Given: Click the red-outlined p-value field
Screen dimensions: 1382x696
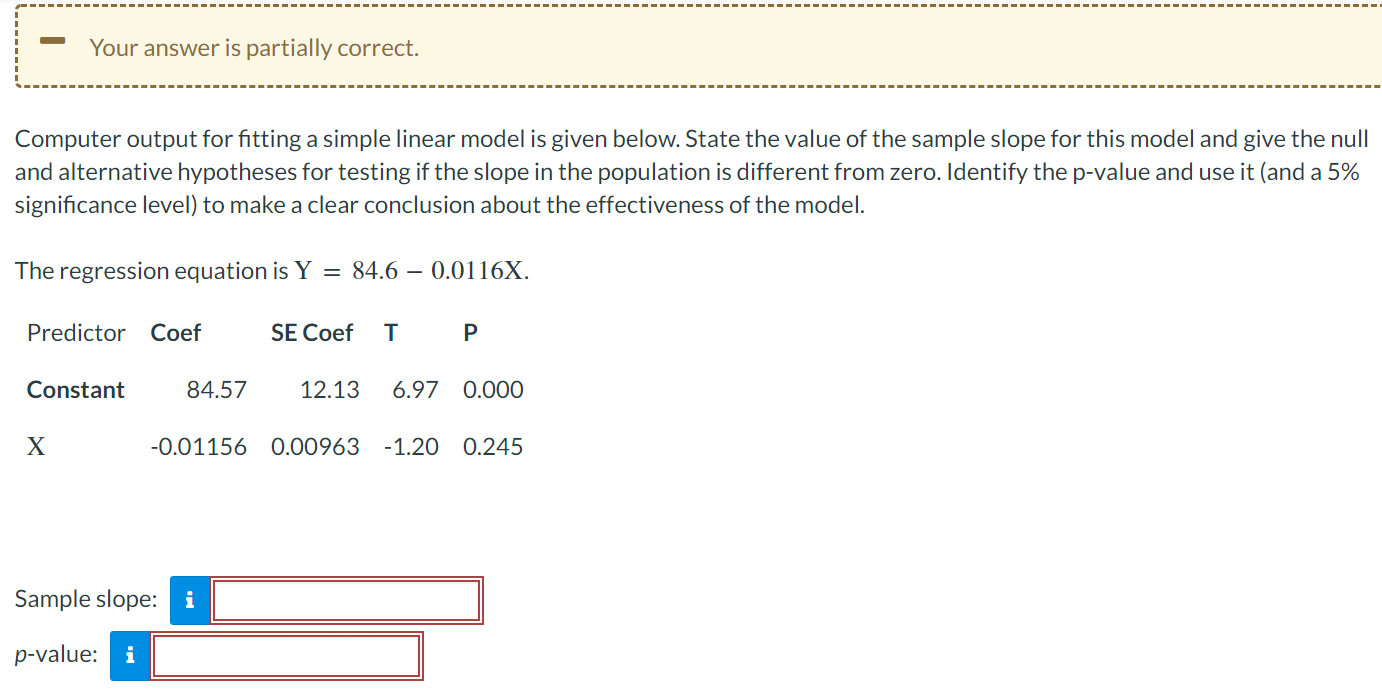Looking at the screenshot, I should (287, 656).
